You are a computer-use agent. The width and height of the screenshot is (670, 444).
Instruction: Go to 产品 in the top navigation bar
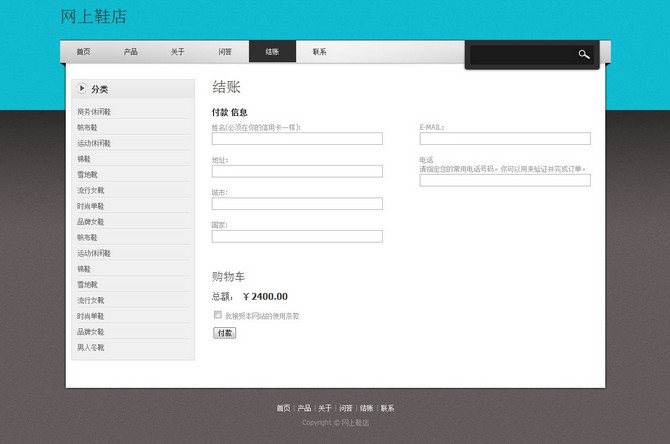coord(130,52)
